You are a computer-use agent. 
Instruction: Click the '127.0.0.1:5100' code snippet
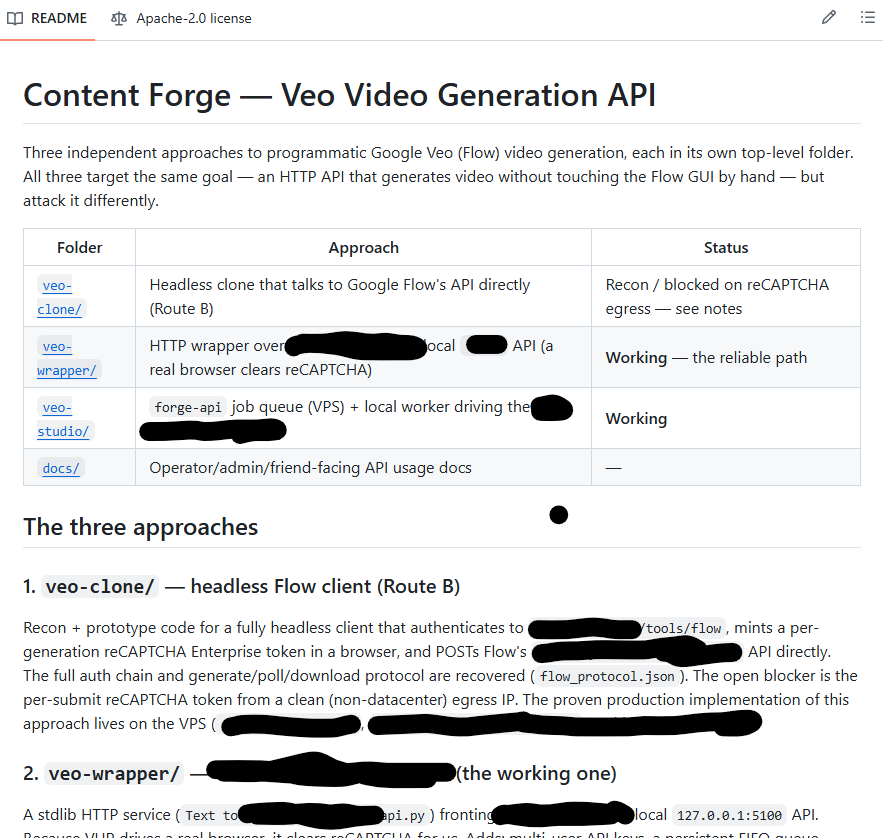(x=729, y=815)
